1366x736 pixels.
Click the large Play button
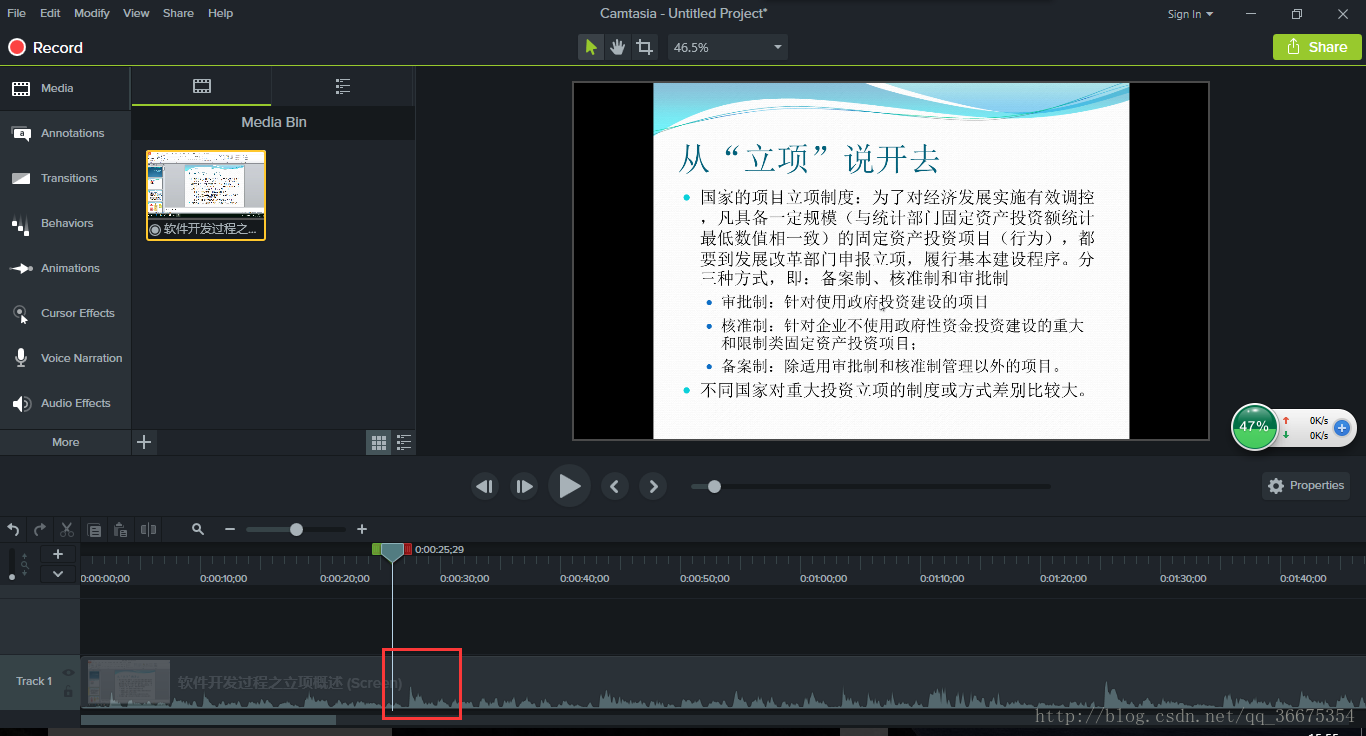(569, 486)
